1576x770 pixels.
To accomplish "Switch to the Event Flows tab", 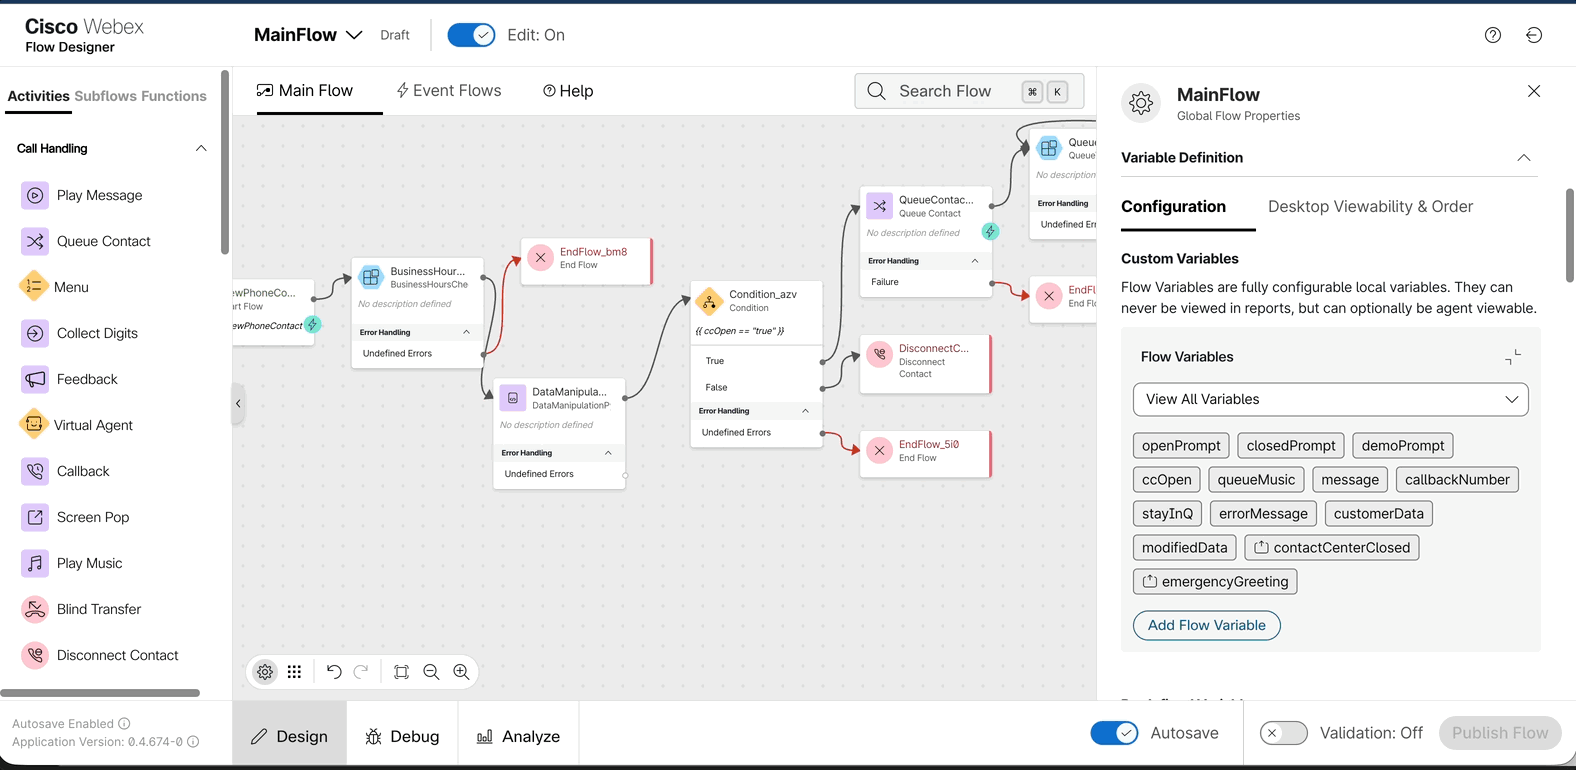I will (x=449, y=91).
